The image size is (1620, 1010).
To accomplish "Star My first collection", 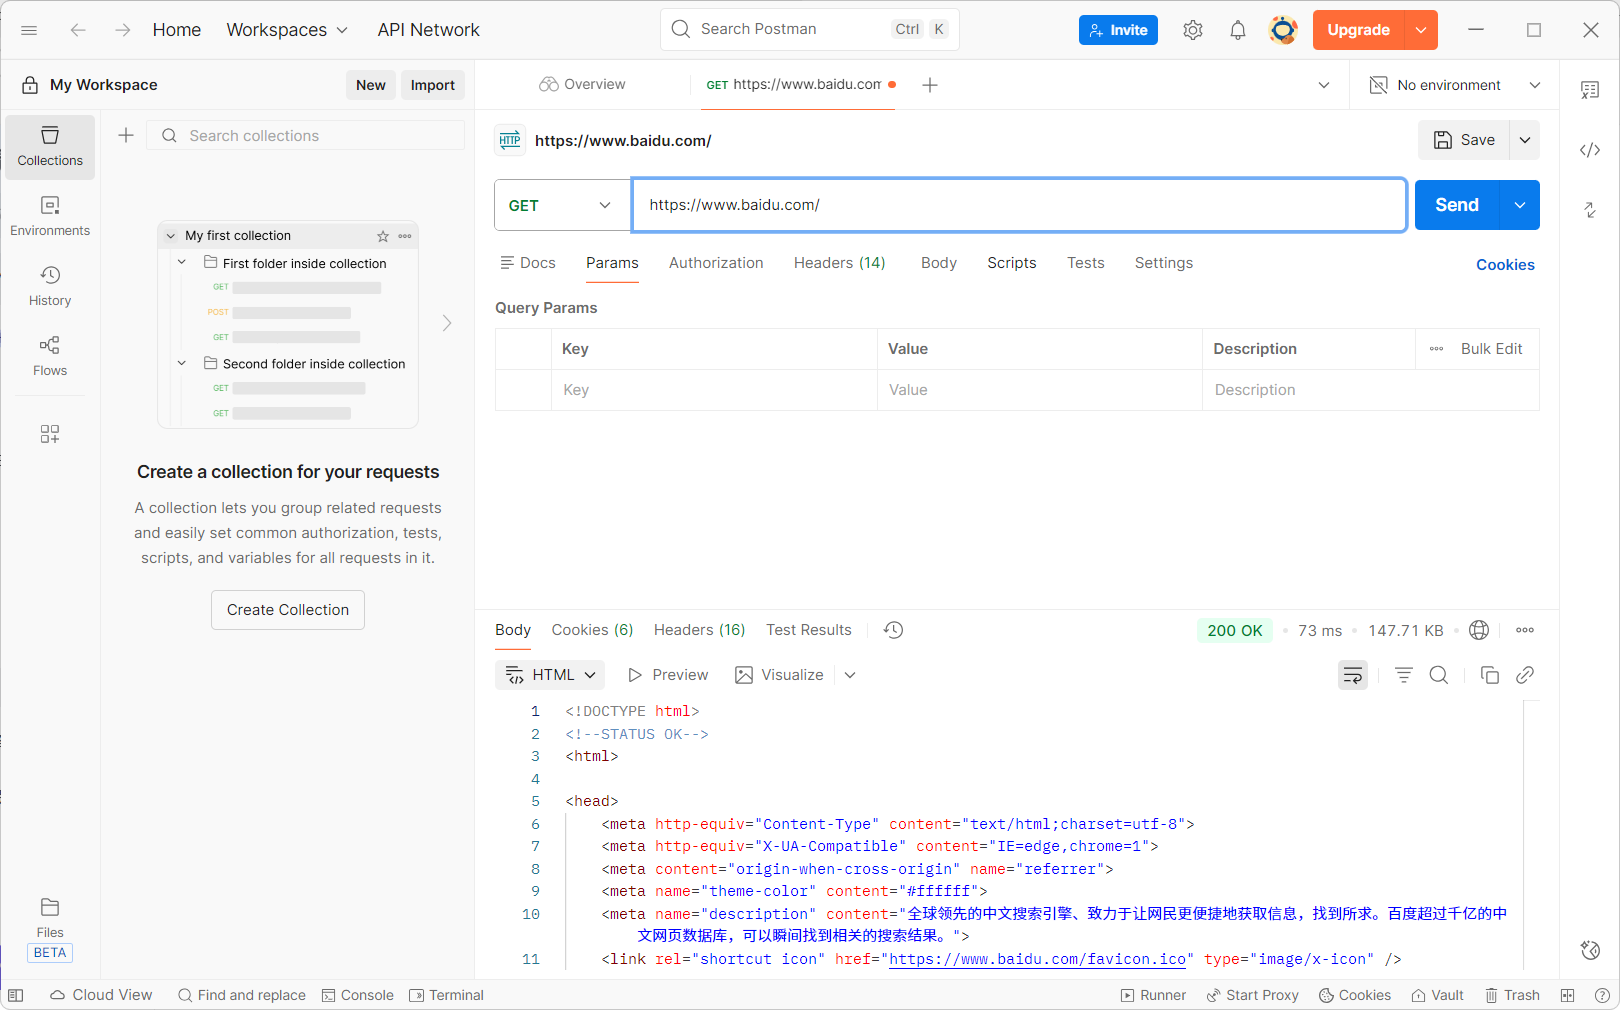I will [383, 236].
